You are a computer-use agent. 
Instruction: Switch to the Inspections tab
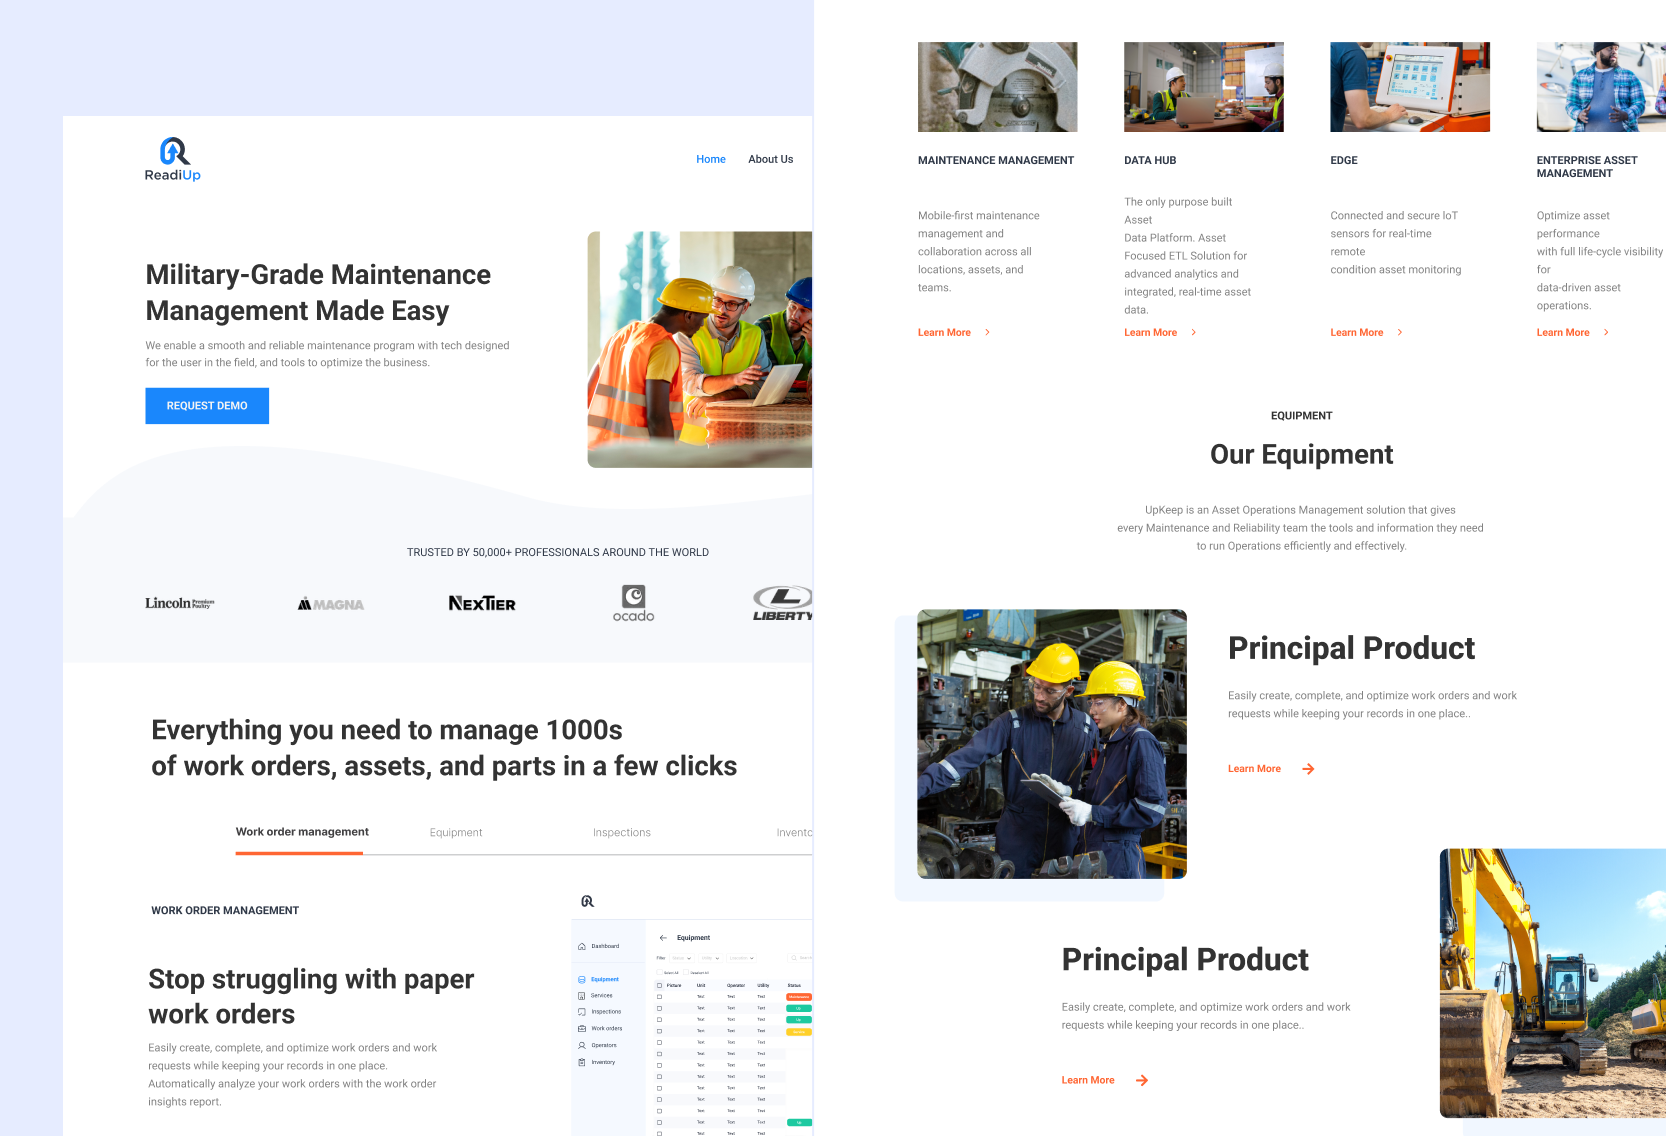pyautogui.click(x=621, y=832)
